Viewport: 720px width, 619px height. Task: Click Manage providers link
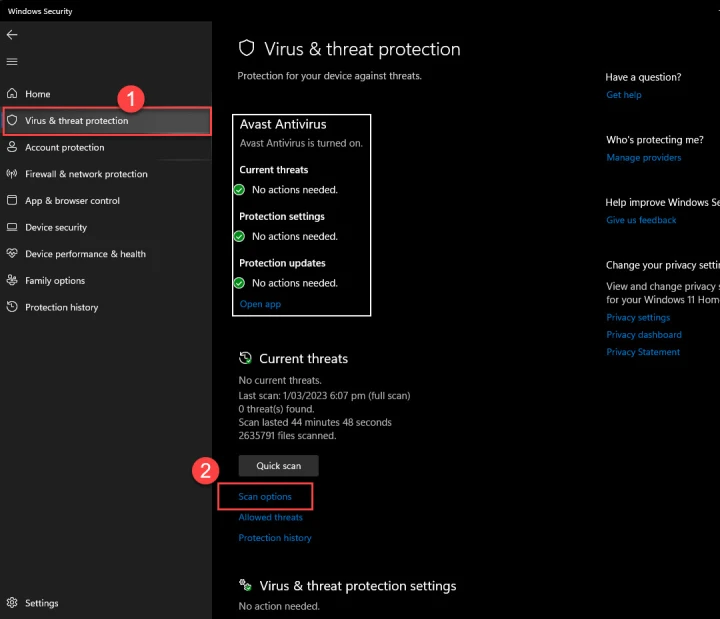(x=644, y=158)
